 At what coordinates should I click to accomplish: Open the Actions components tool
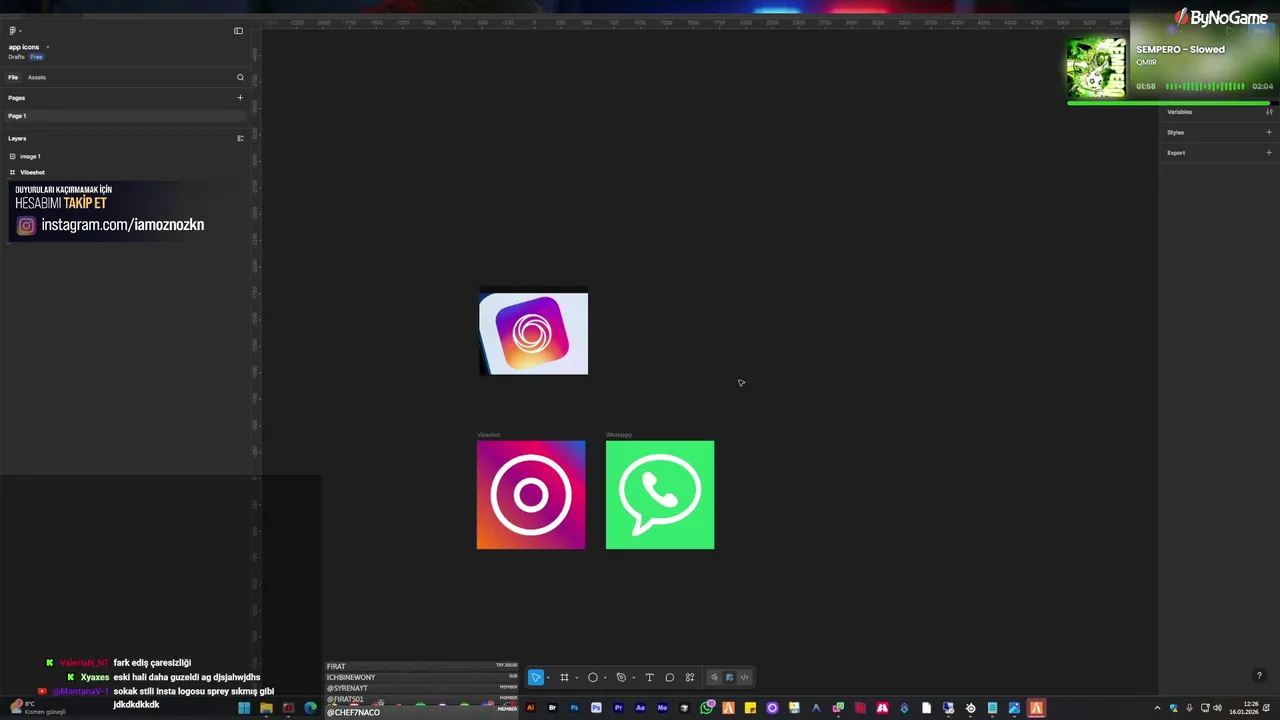[690, 677]
